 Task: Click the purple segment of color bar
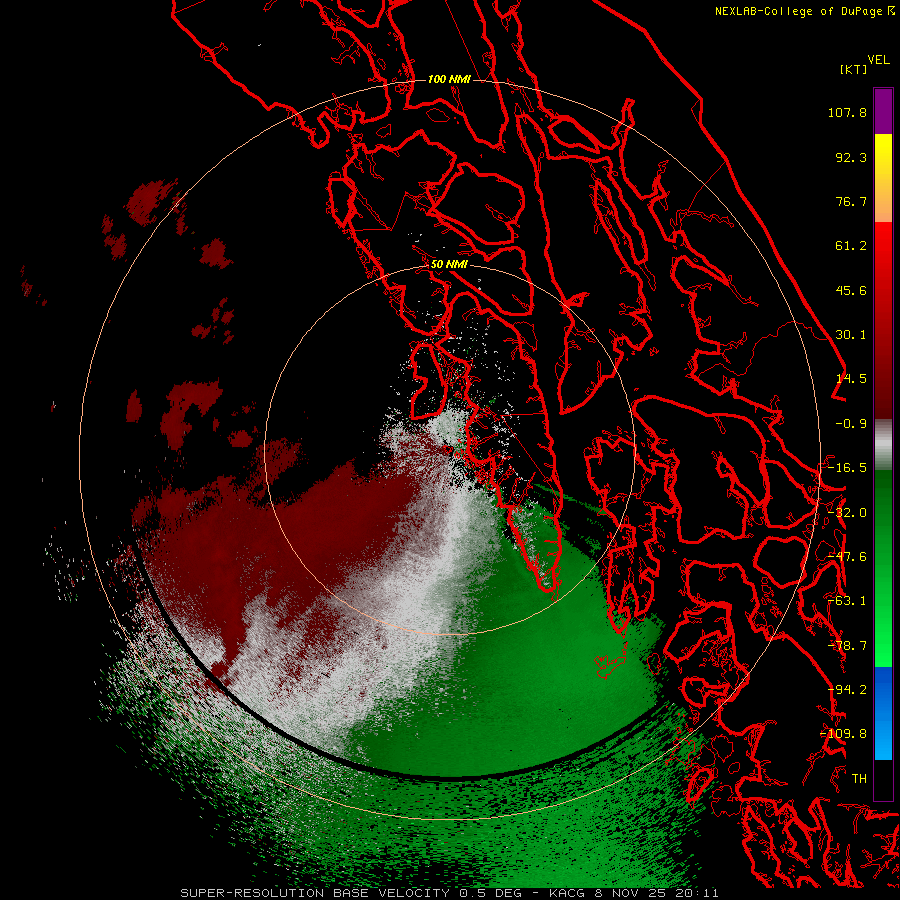point(883,111)
